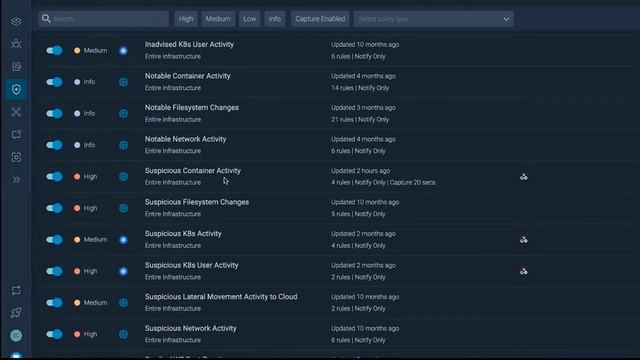640x360 pixels.
Task: Click the Kubernetes icon on Suspicious K8s User Activity
Action: (x=123, y=271)
